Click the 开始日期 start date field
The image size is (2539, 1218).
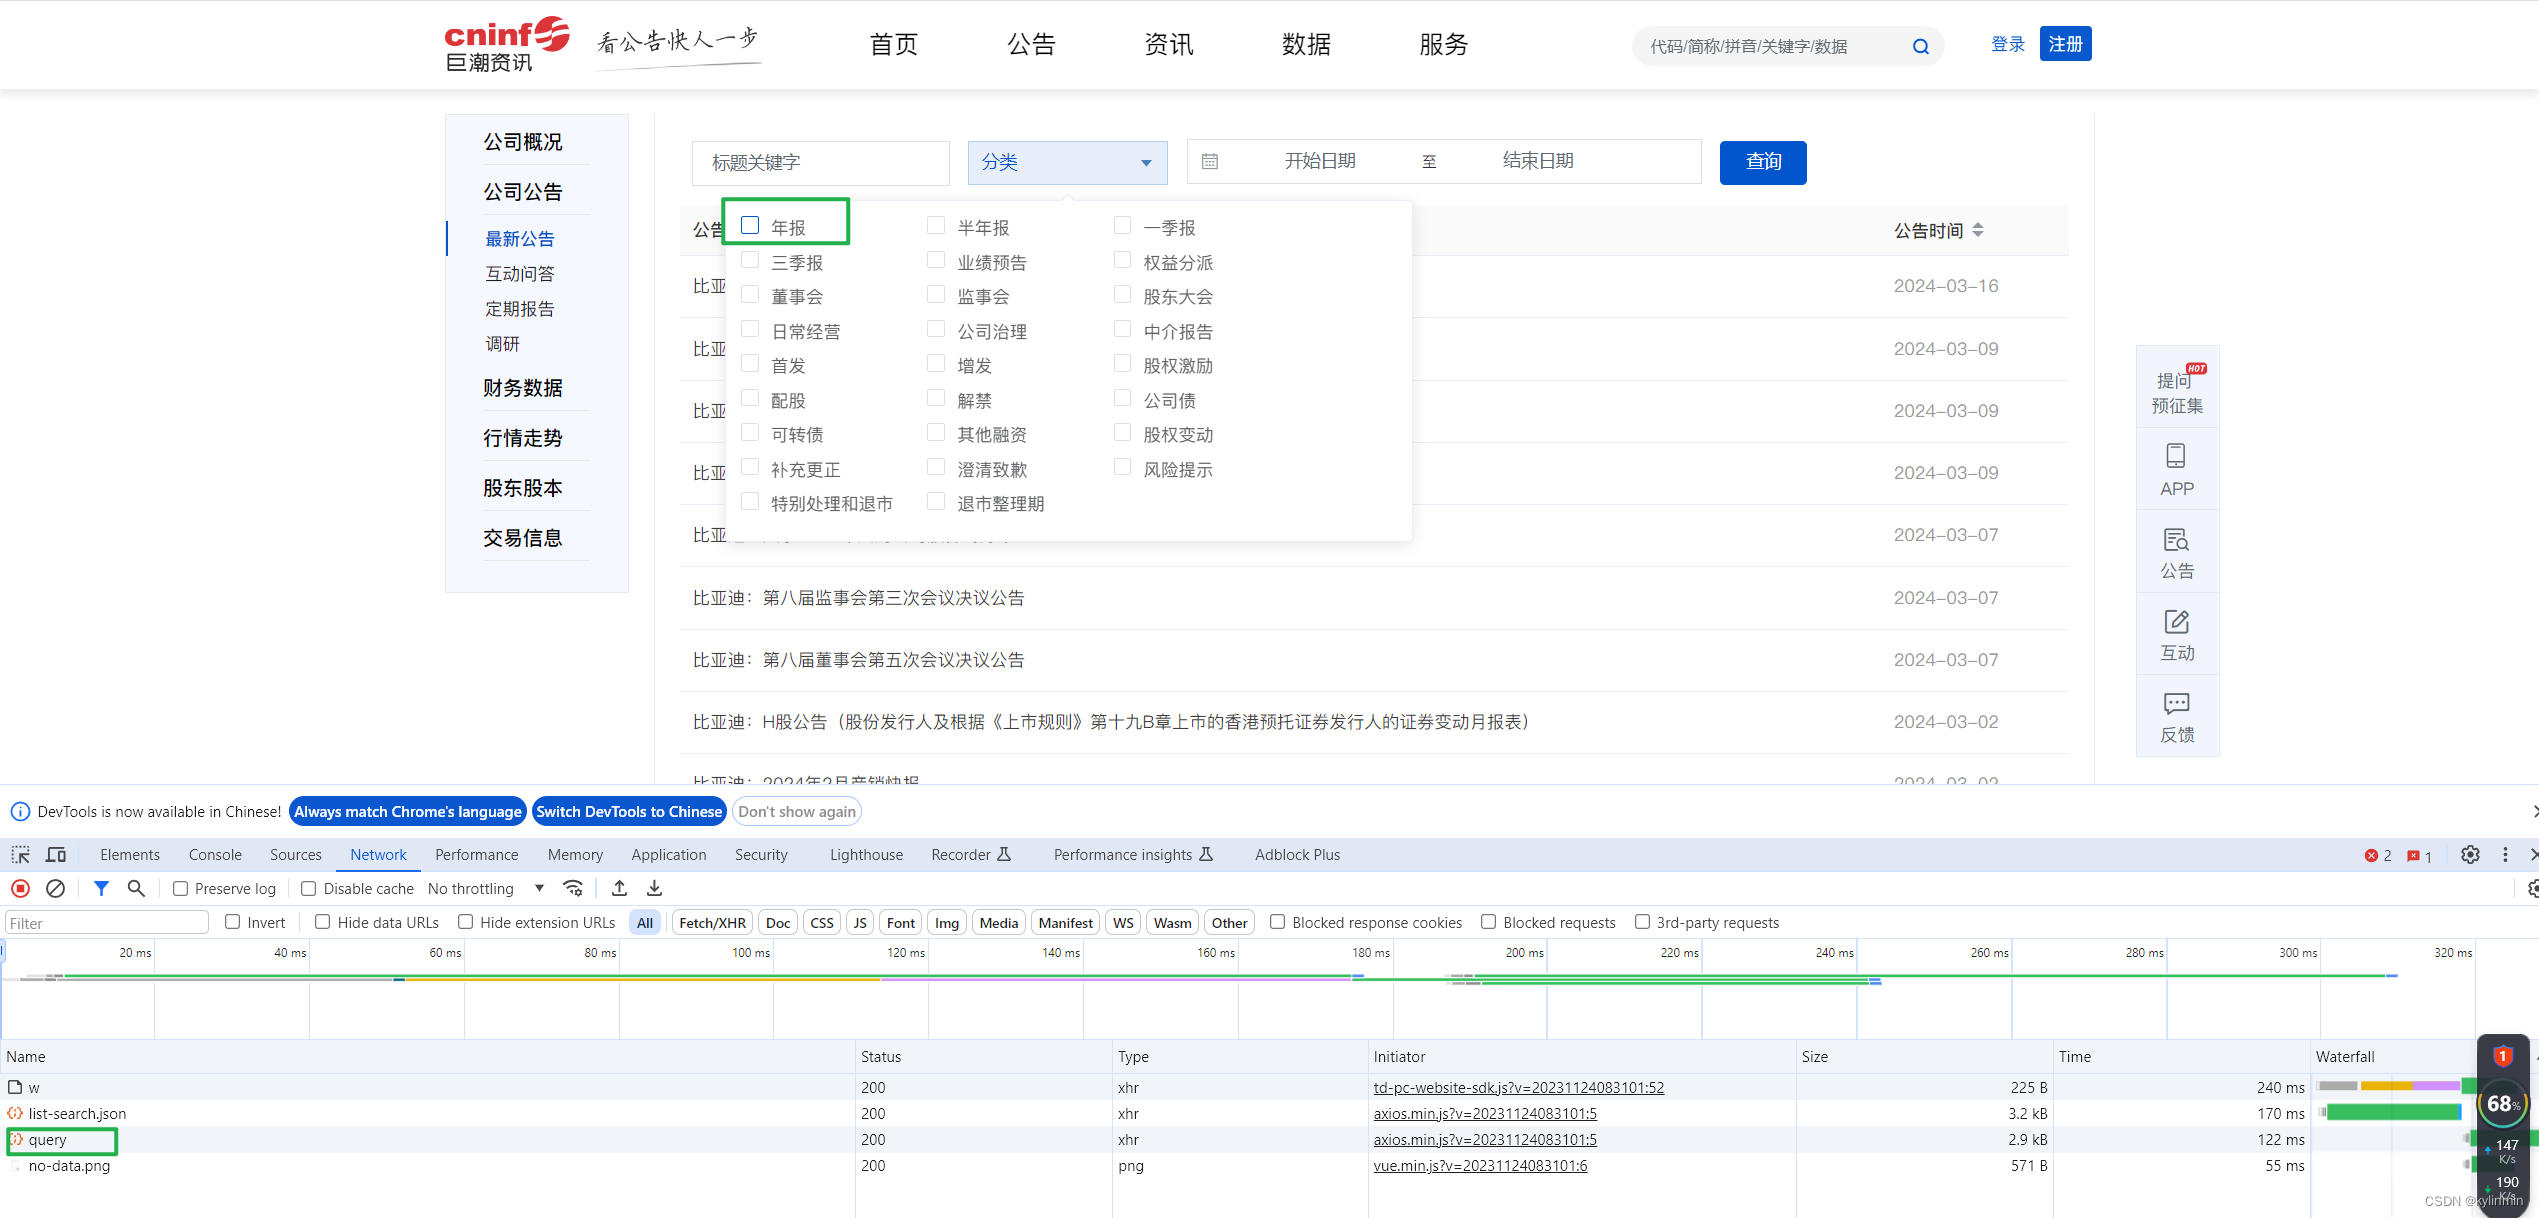pos(1320,161)
